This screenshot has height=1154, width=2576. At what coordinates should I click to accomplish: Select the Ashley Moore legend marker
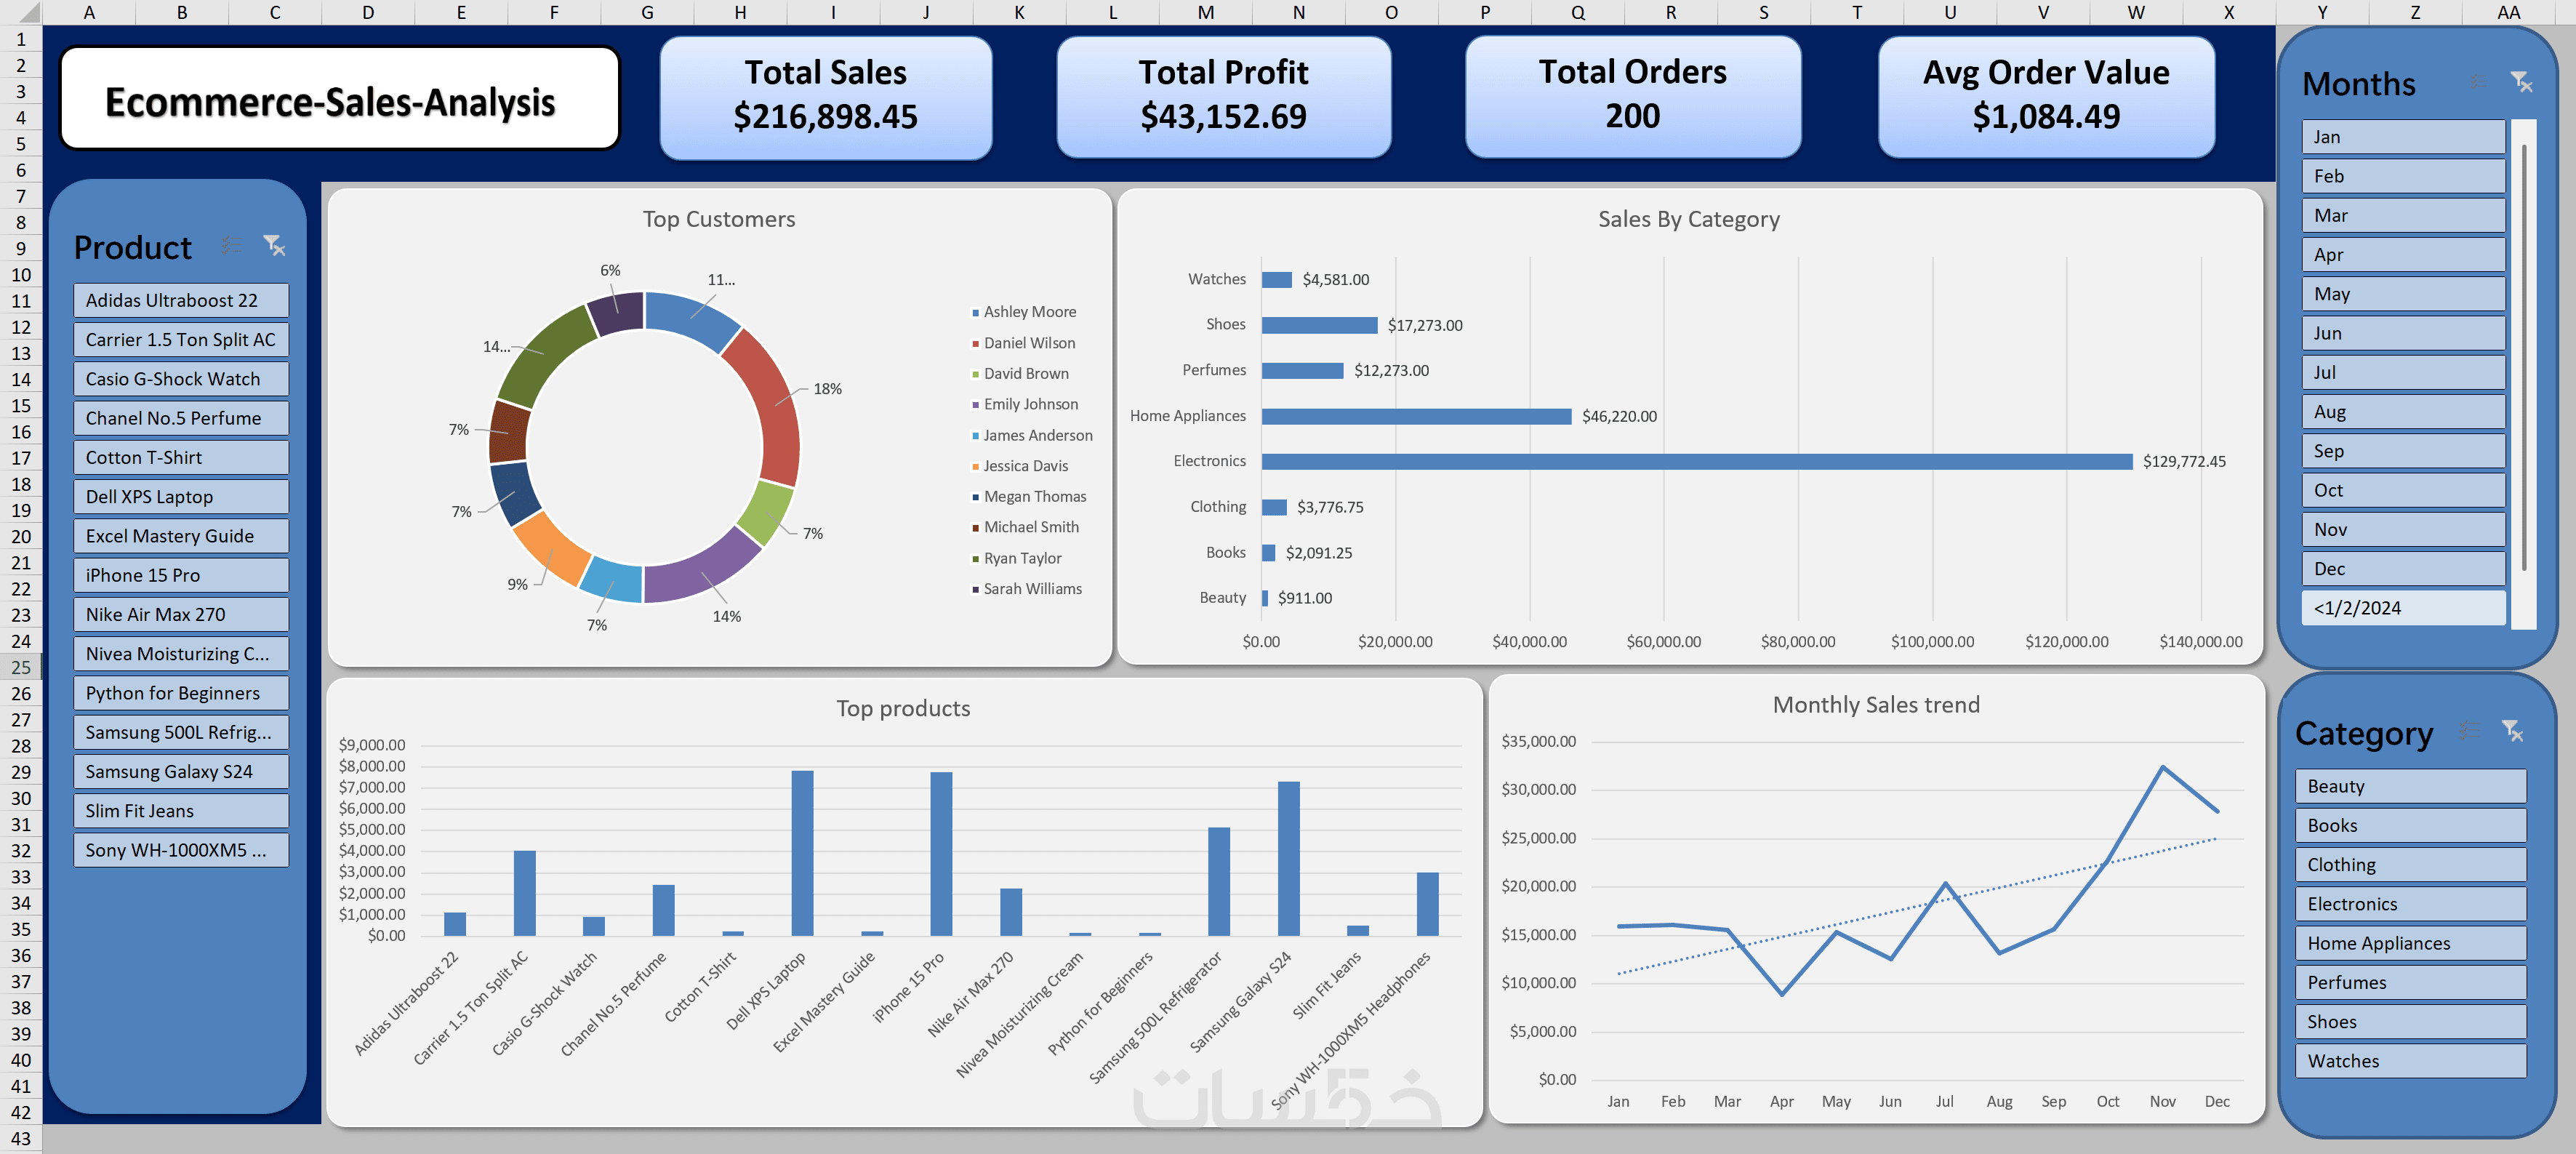tap(975, 313)
